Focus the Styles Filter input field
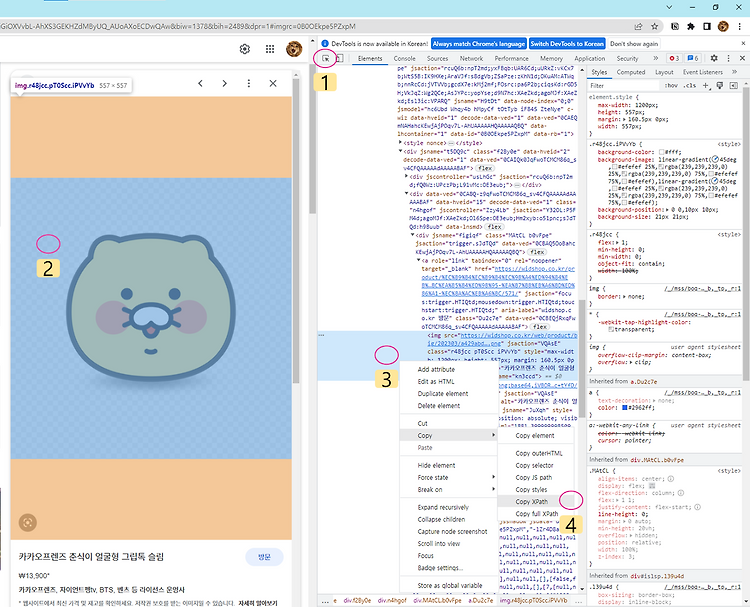750x607 pixels. pyautogui.click(x=624, y=86)
